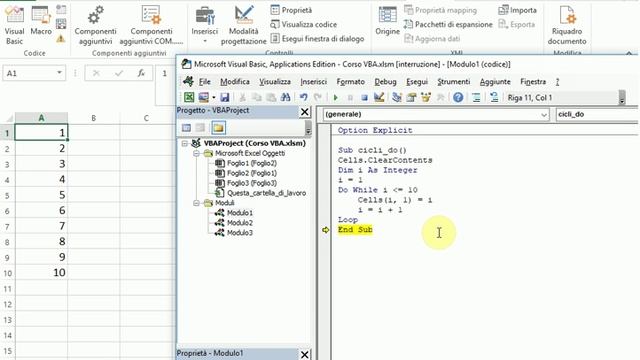Screen dimensions: 640x360
Task: Open the Name Box dropdown arrow
Action: 59,73
